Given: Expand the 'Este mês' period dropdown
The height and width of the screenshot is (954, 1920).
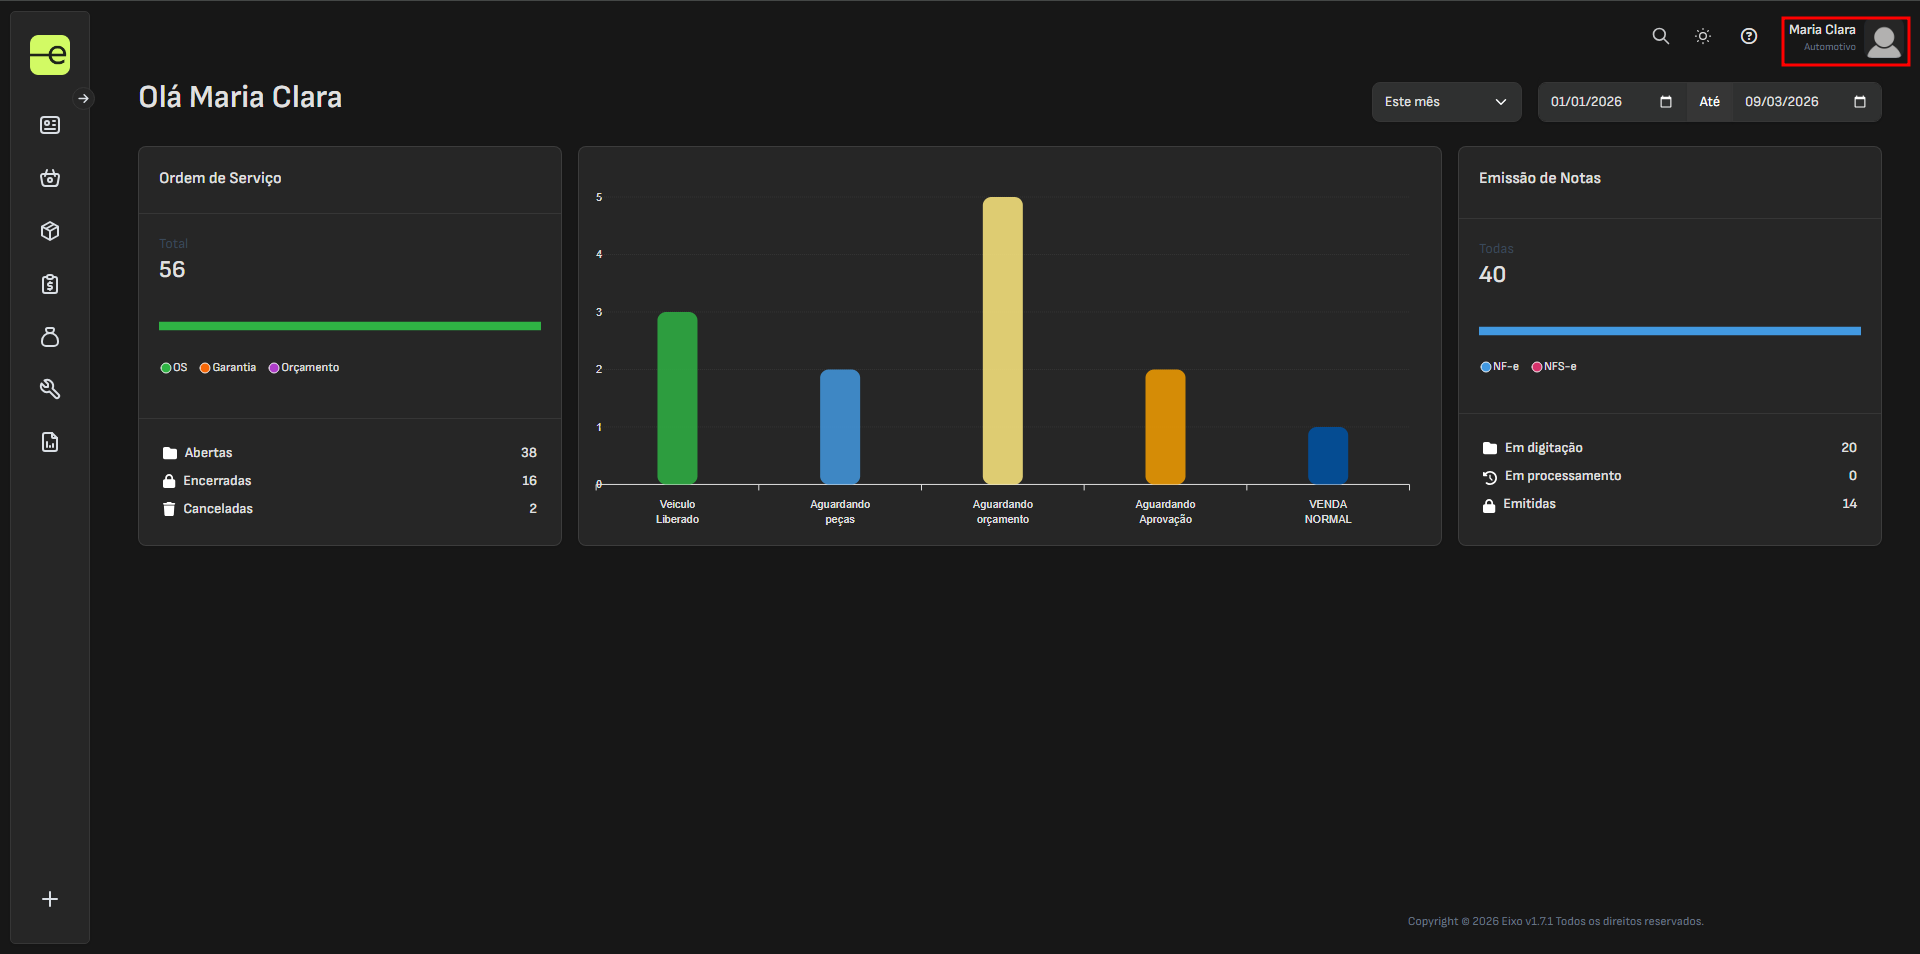Looking at the screenshot, I should (1445, 102).
